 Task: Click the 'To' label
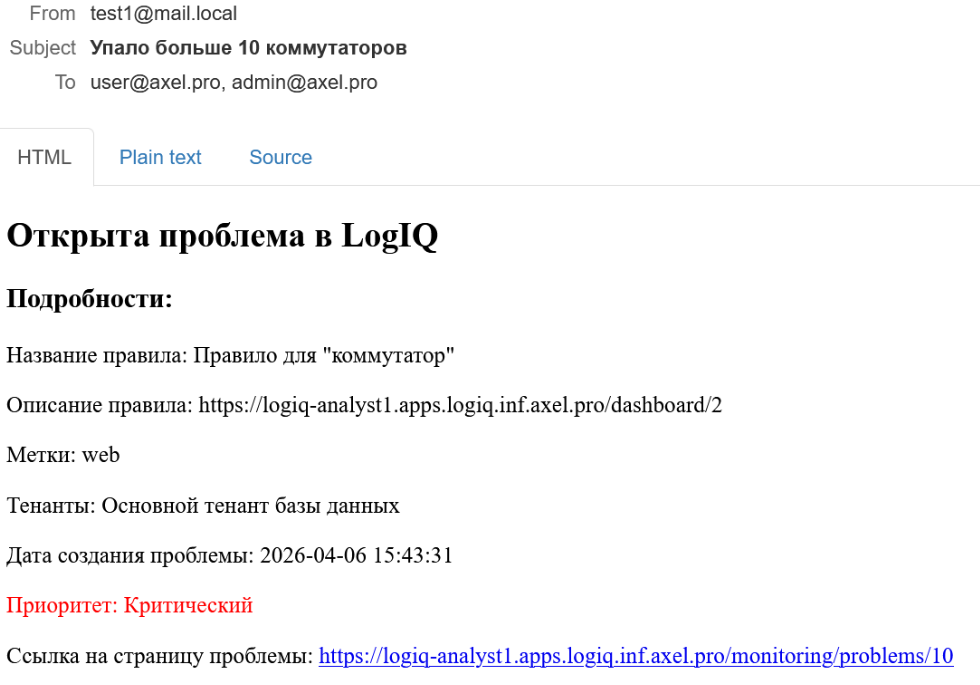point(65,82)
